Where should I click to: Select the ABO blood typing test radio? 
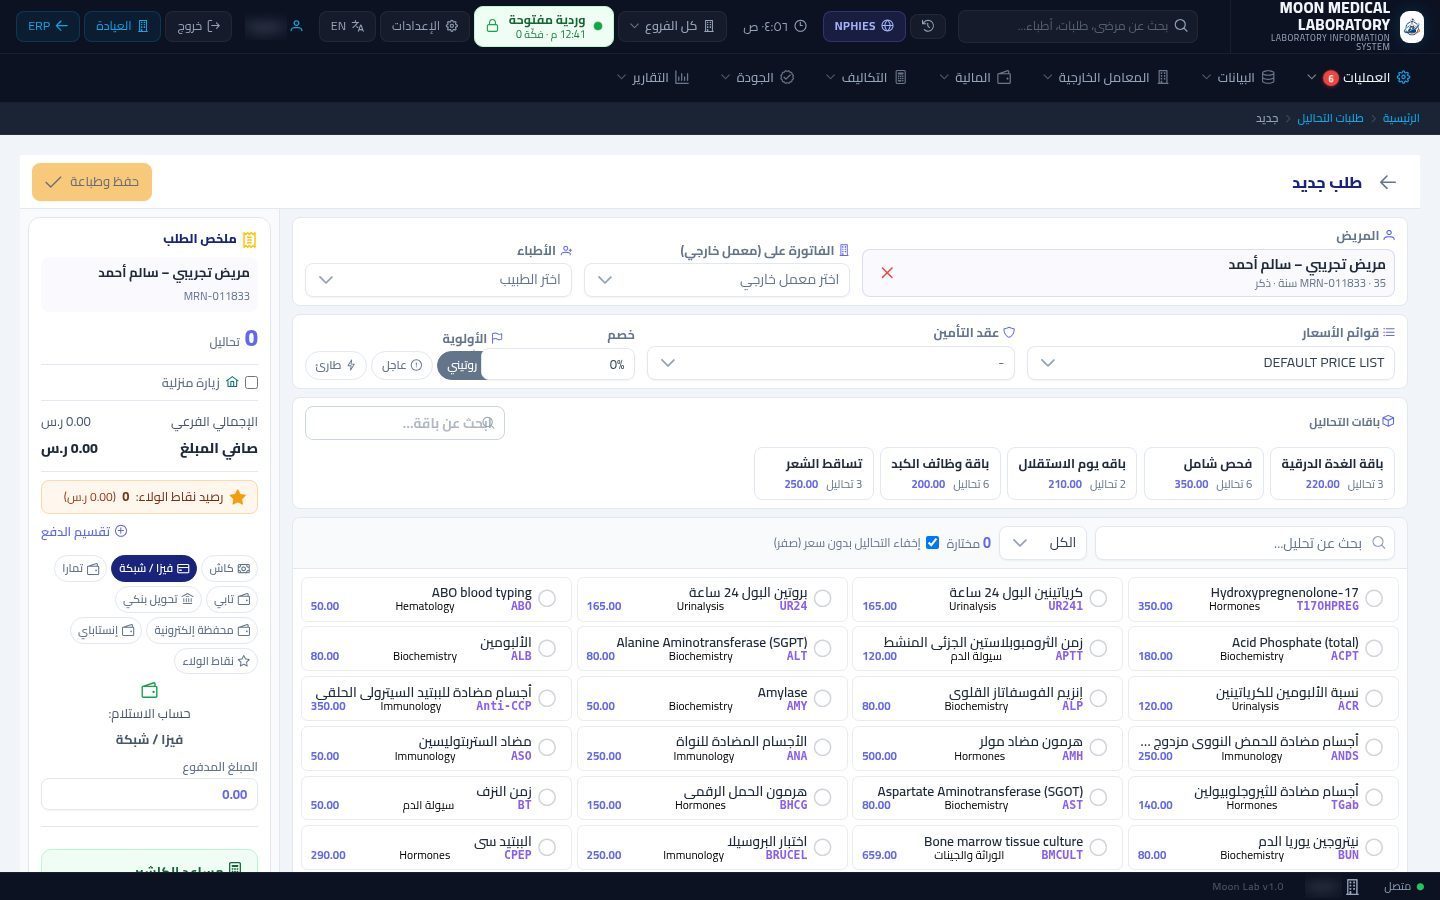coord(547,598)
